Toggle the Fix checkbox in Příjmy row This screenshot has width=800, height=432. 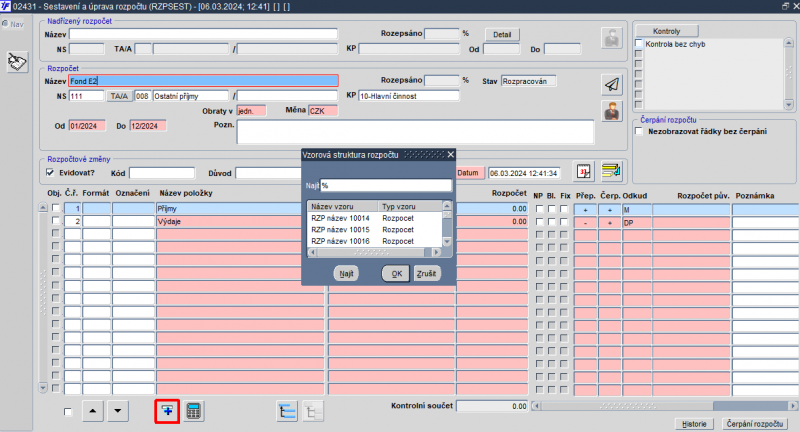point(564,209)
